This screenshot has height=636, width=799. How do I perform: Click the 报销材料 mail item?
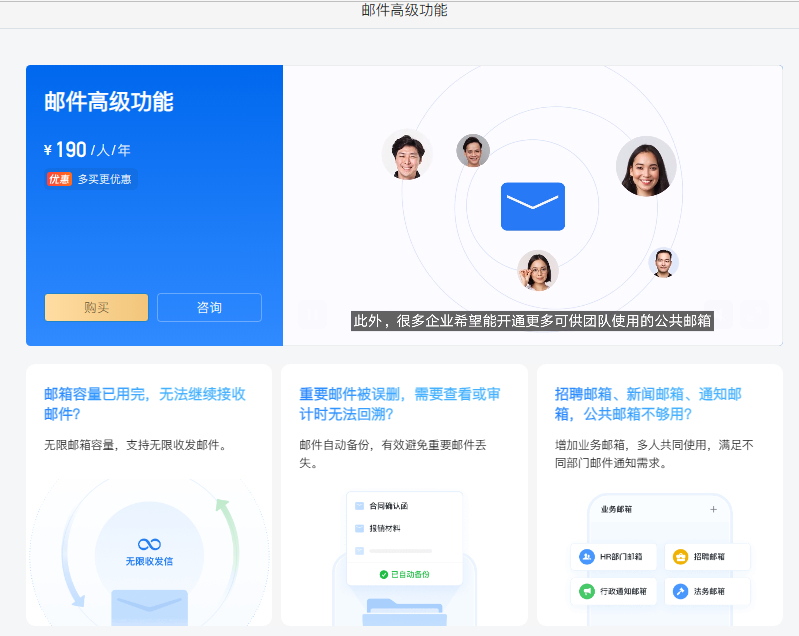(x=384, y=528)
